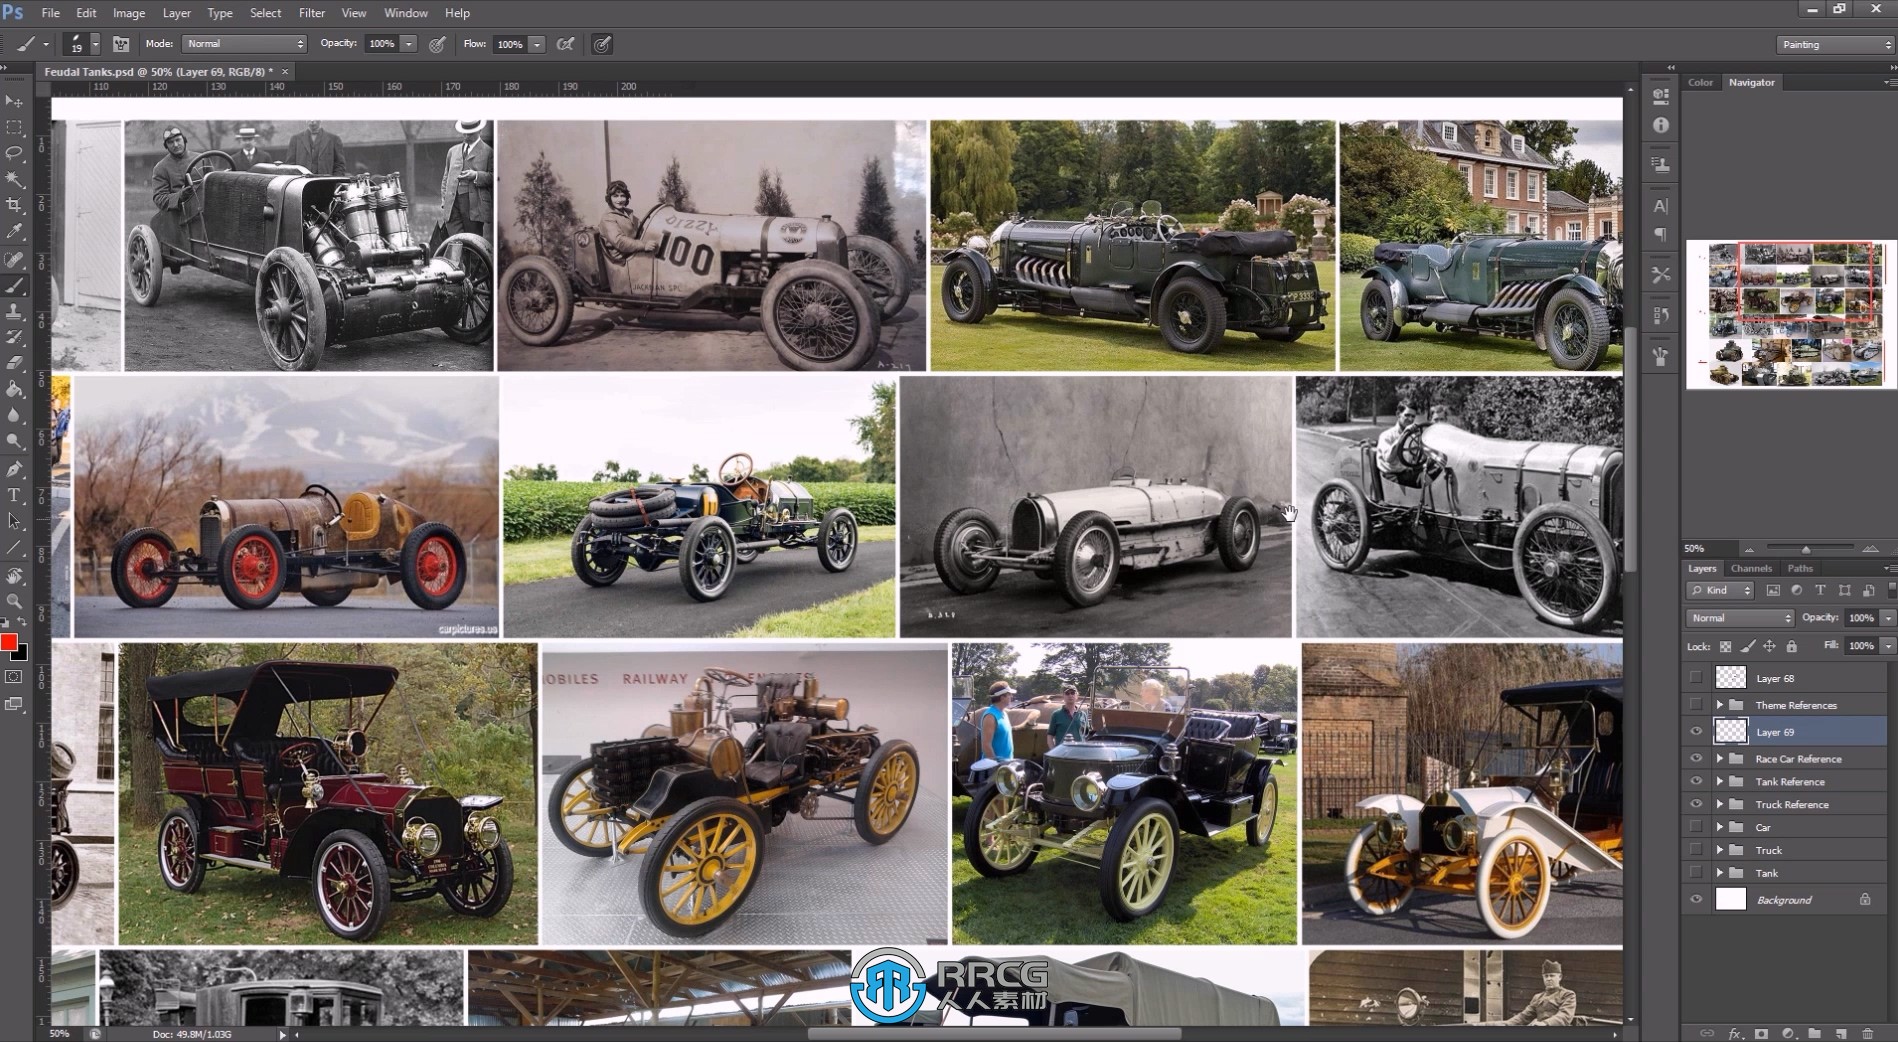Select the History Brush tool
1898x1042 pixels.
click(14, 337)
